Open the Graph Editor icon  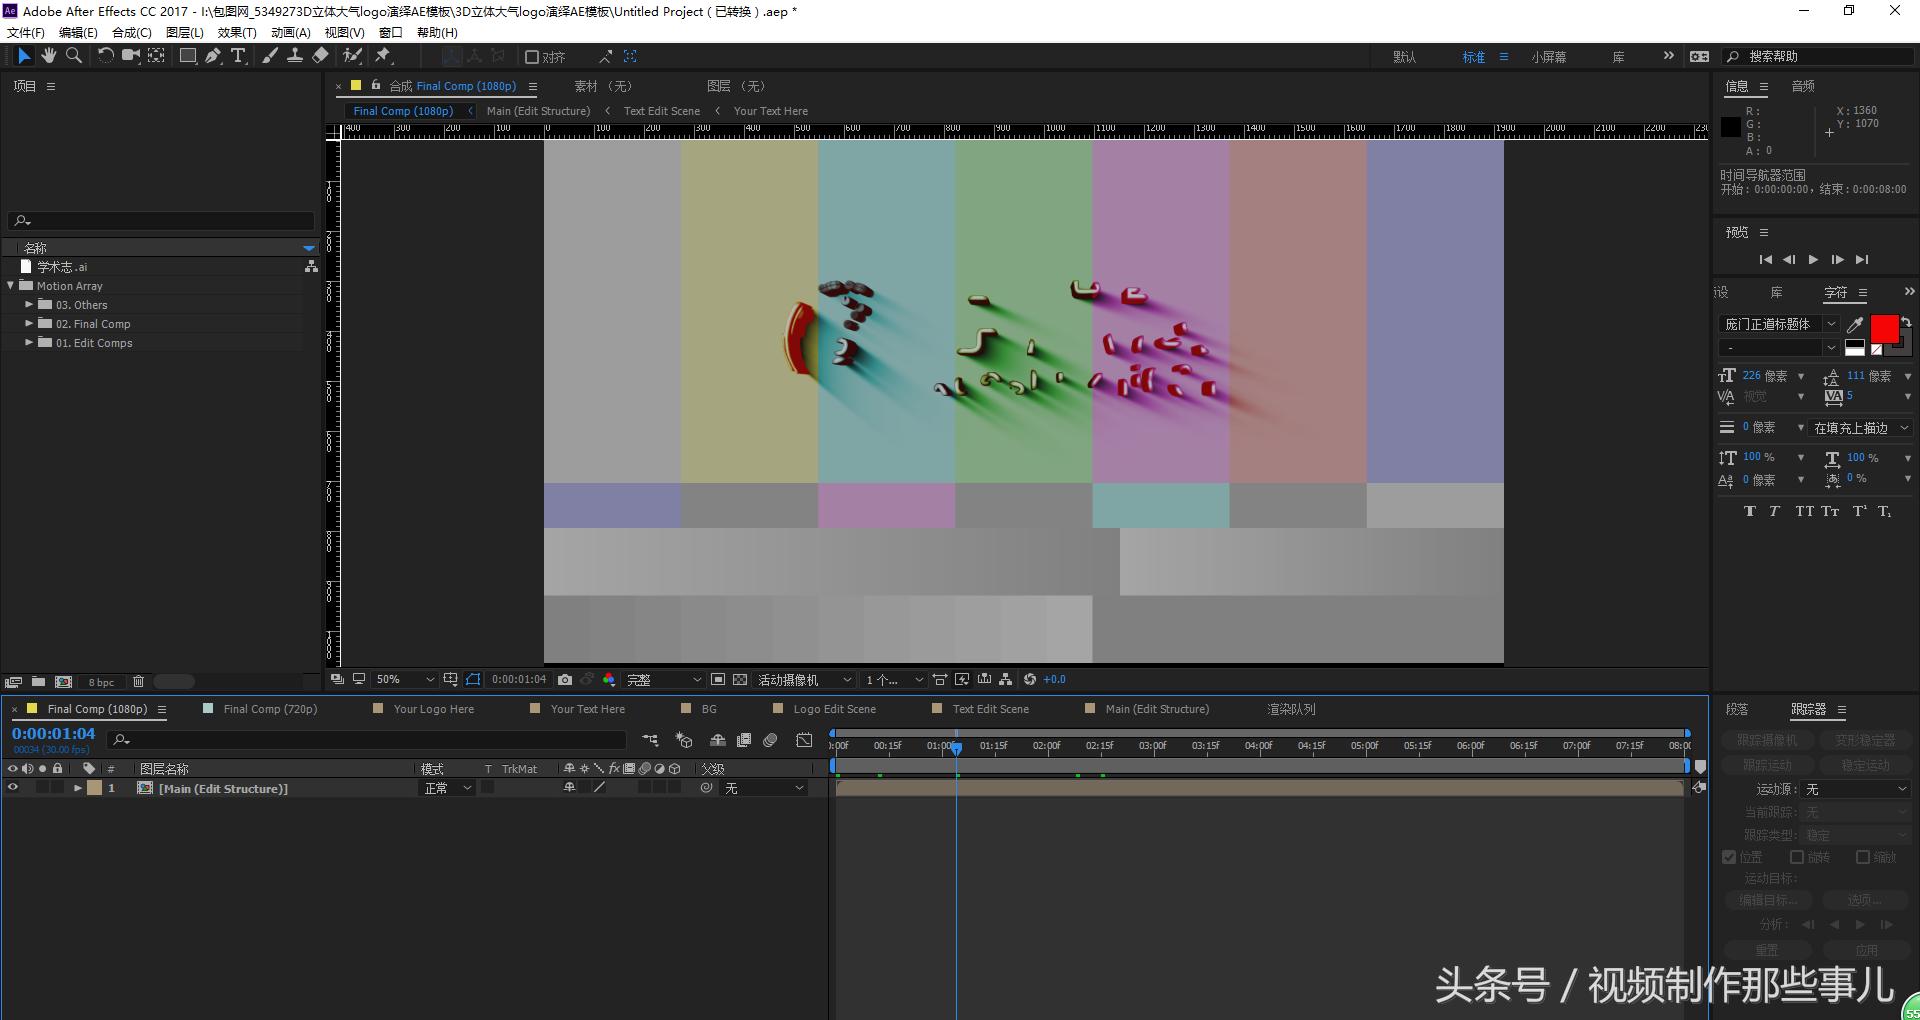[804, 740]
